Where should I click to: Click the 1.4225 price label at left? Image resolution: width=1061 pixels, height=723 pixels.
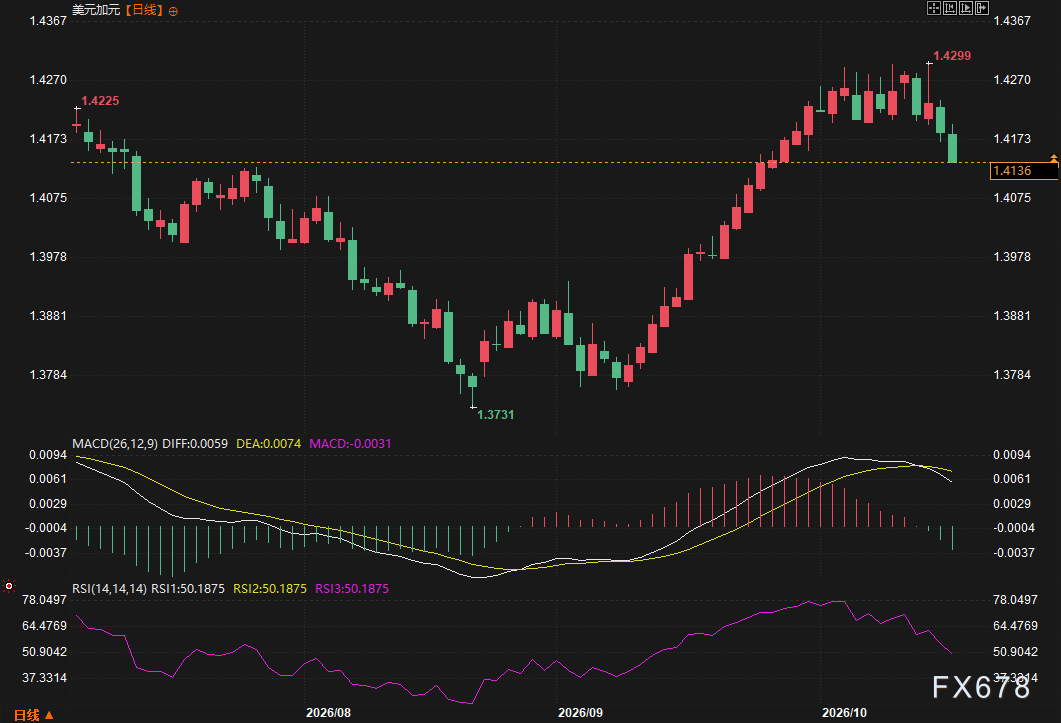tap(100, 101)
